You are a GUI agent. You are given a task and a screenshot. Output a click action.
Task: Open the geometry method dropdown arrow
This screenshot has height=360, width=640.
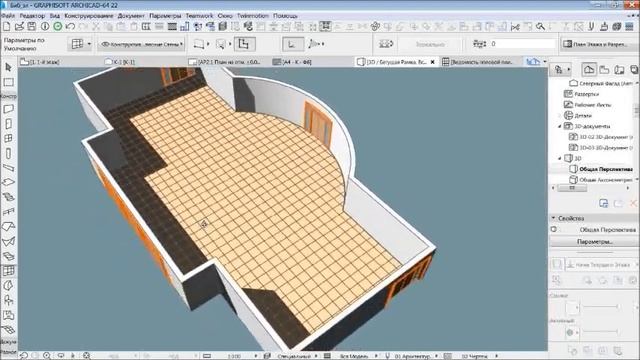click(208, 44)
